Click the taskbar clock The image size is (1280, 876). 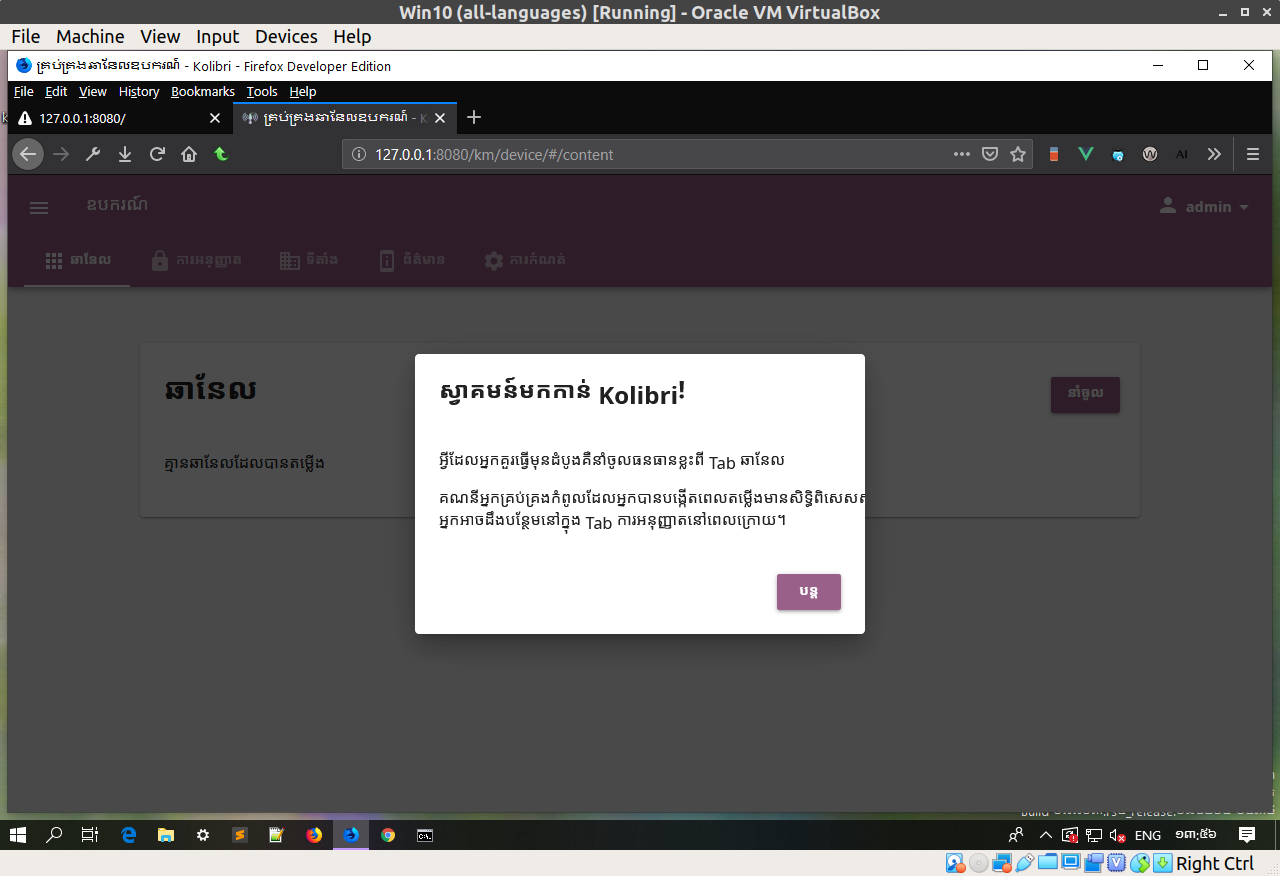pyautogui.click(x=1196, y=835)
